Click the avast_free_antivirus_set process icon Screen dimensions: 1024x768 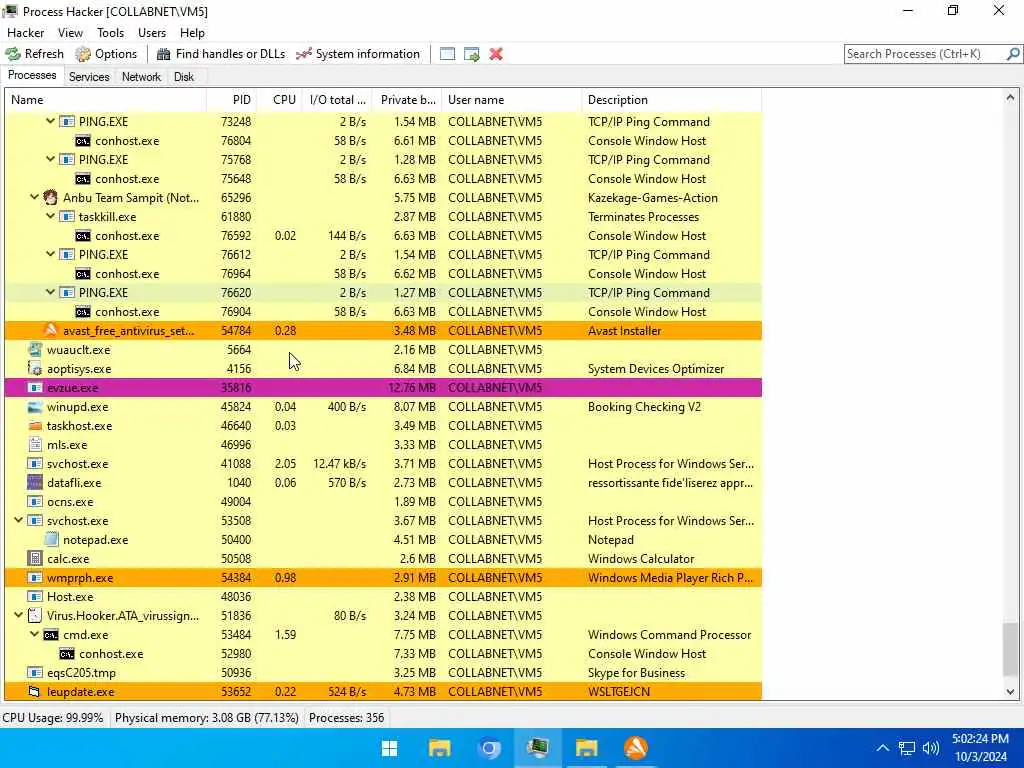pyautogui.click(x=50, y=330)
